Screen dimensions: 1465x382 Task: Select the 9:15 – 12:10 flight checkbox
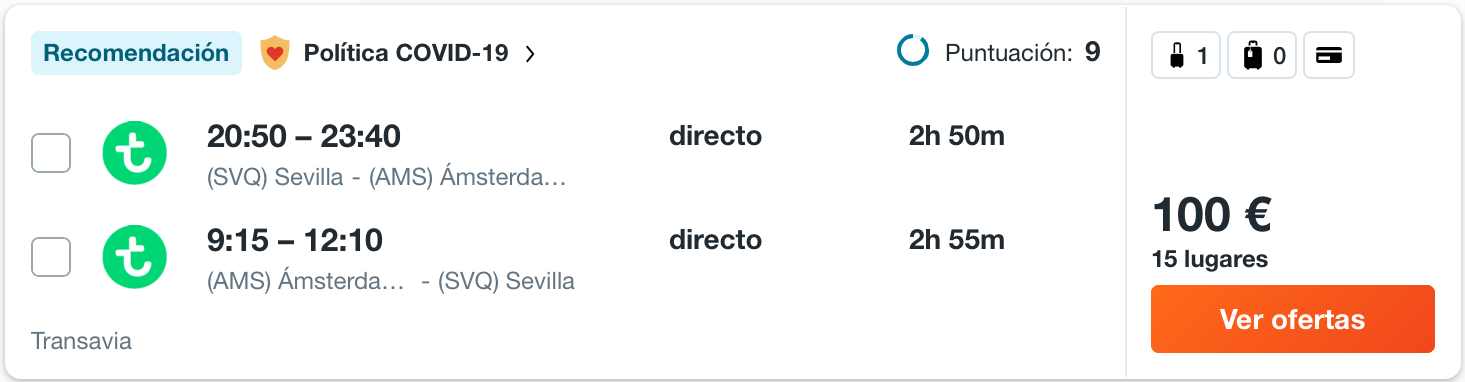(51, 257)
